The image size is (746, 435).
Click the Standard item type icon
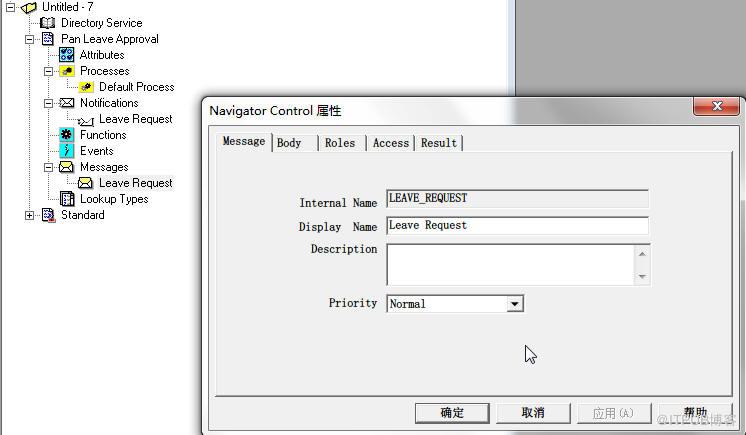click(48, 215)
